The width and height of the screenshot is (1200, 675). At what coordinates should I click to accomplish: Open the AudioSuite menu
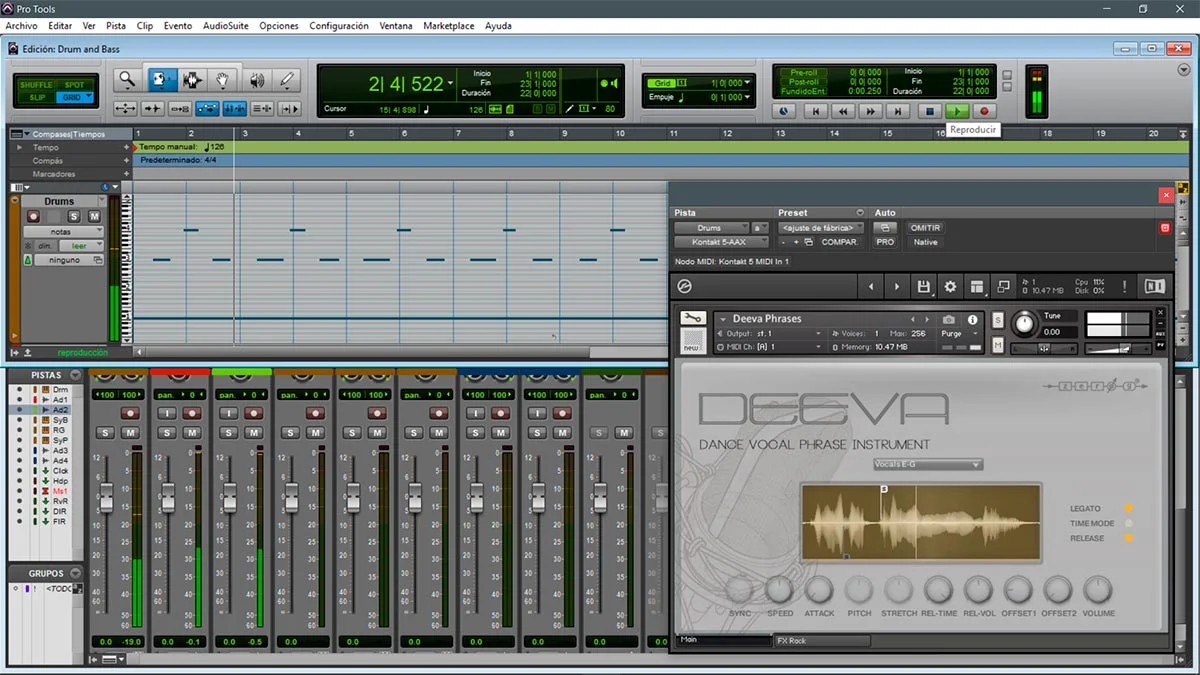click(x=225, y=26)
